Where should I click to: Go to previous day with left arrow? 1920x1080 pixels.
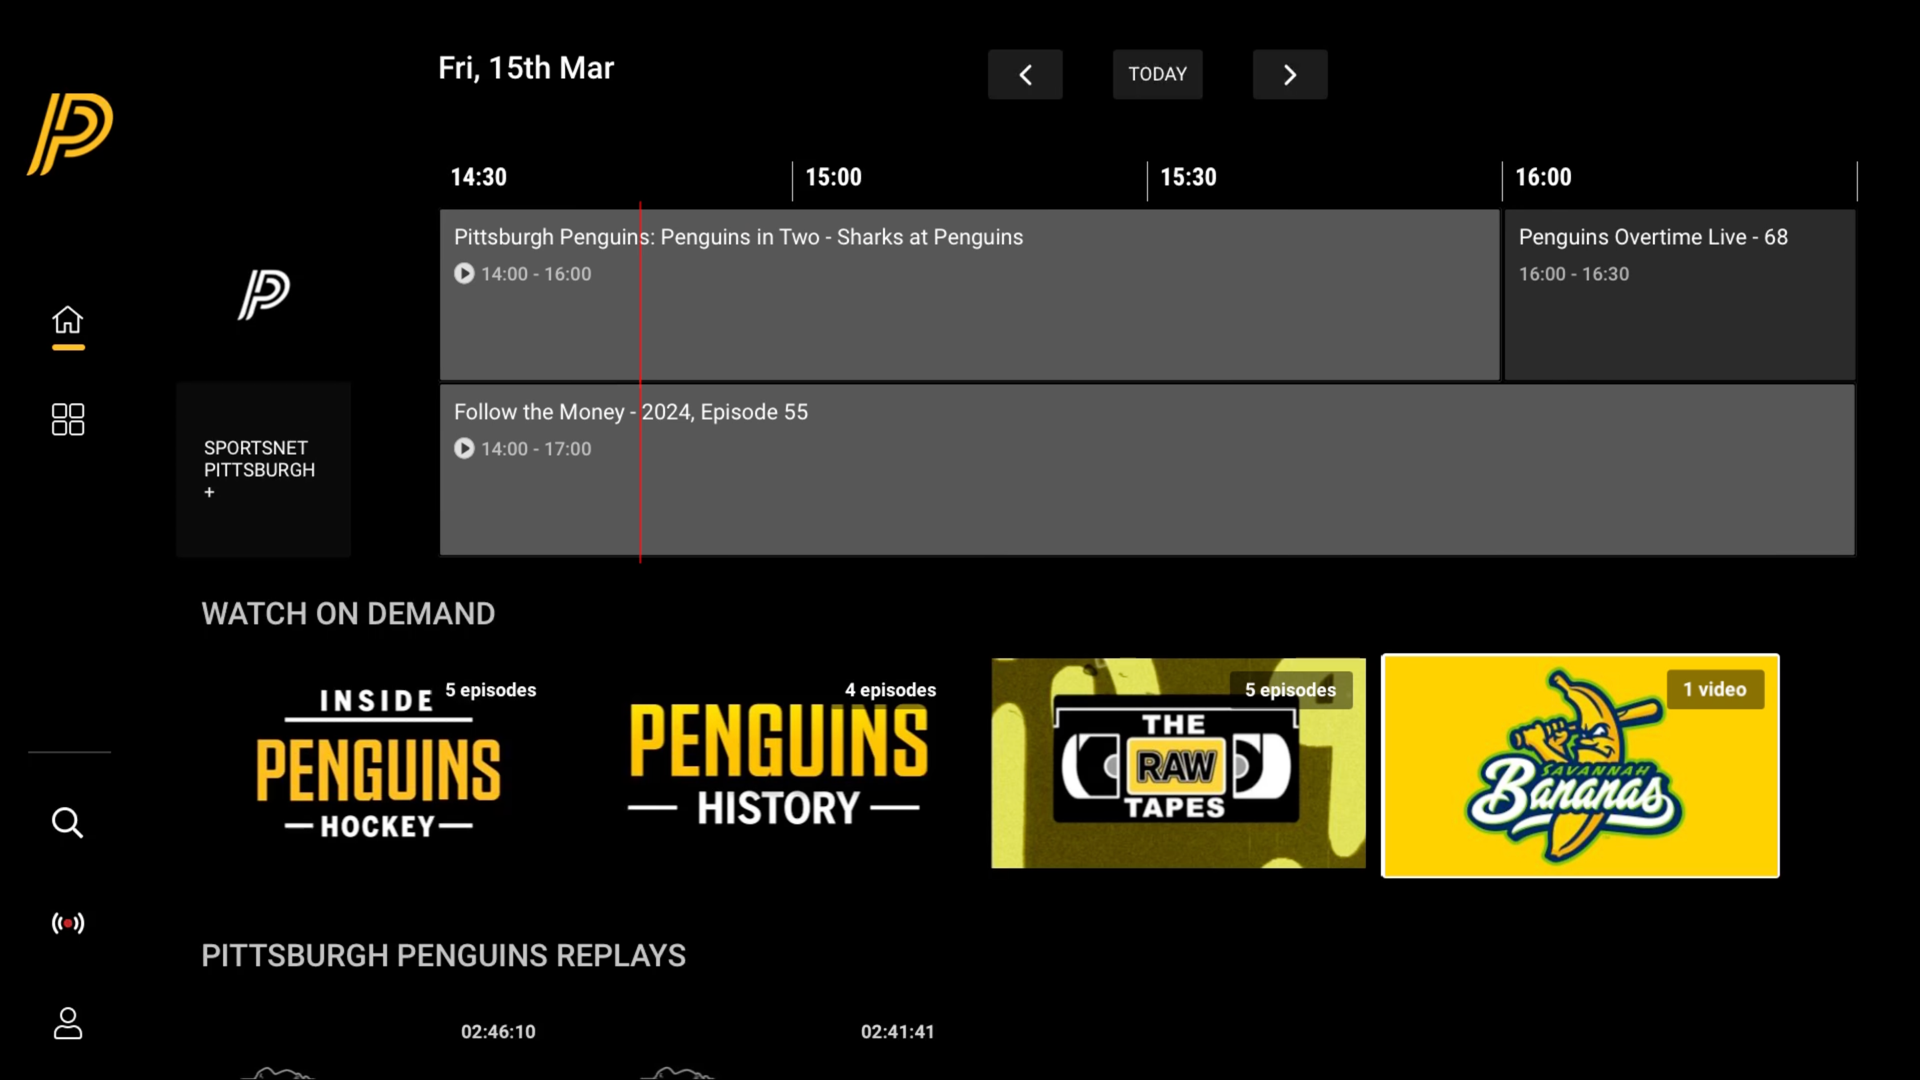click(x=1025, y=74)
